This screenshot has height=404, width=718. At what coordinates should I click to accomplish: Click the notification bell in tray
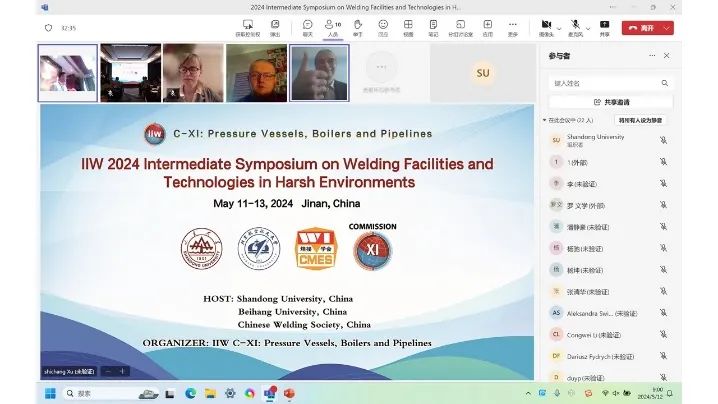coord(670,393)
